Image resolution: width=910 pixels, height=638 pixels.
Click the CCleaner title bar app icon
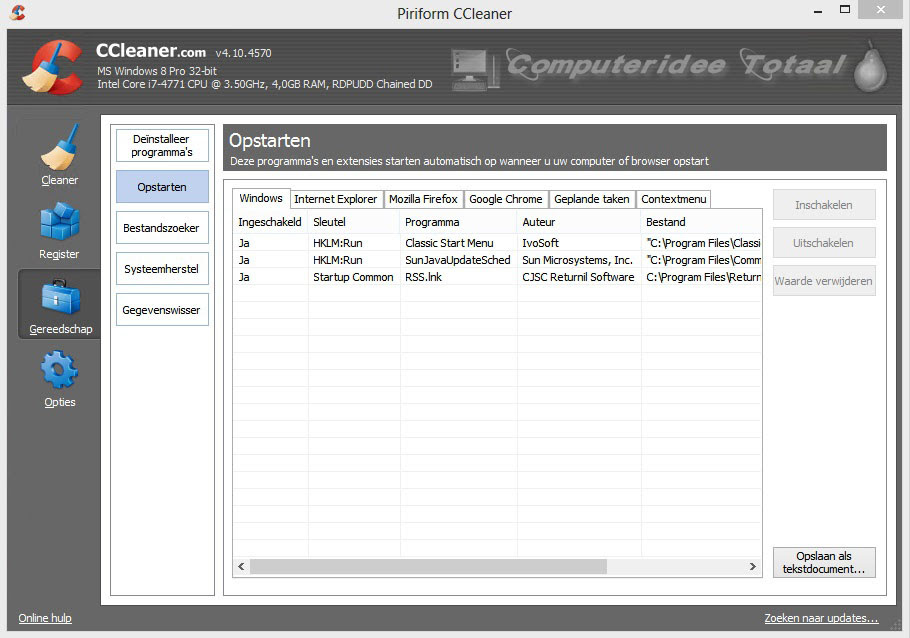[18, 12]
